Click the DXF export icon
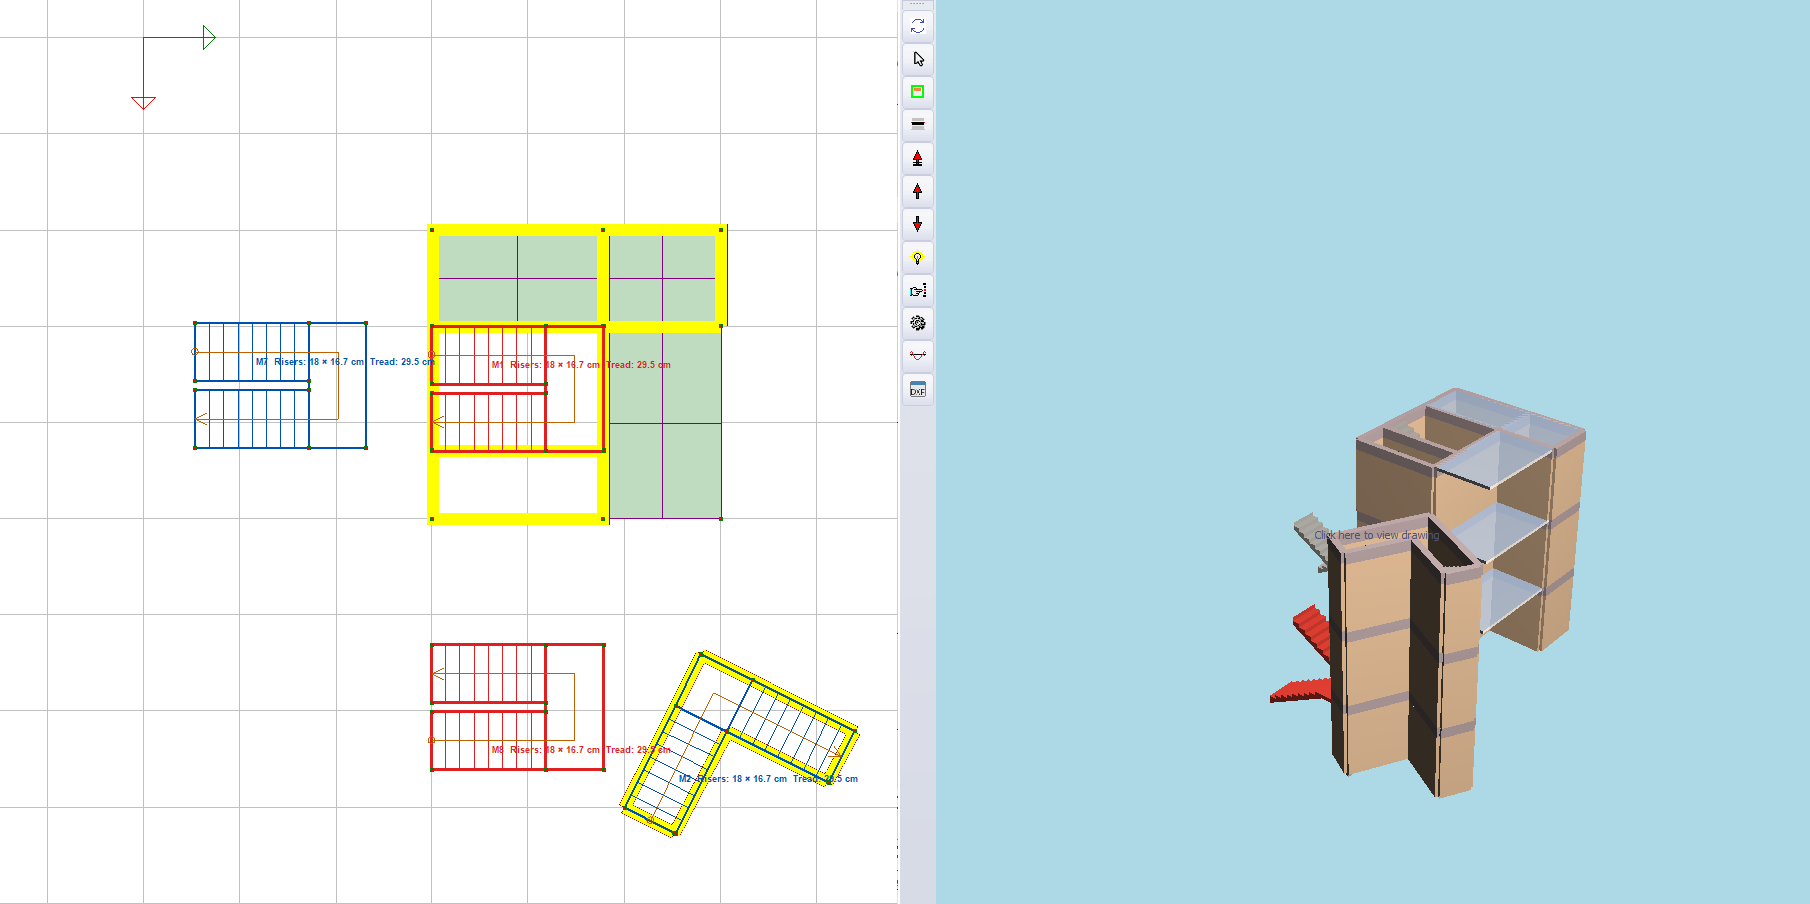Image resolution: width=1810 pixels, height=904 pixels. click(x=917, y=389)
